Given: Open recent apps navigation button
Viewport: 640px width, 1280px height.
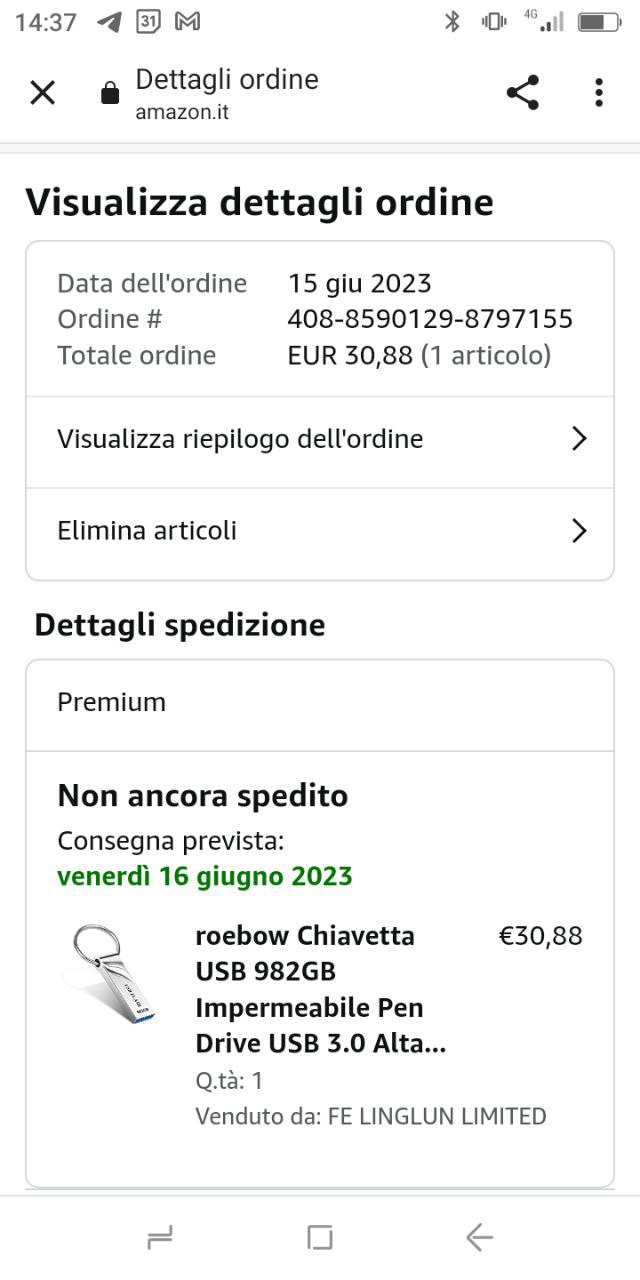Looking at the screenshot, I should click(x=160, y=1238).
